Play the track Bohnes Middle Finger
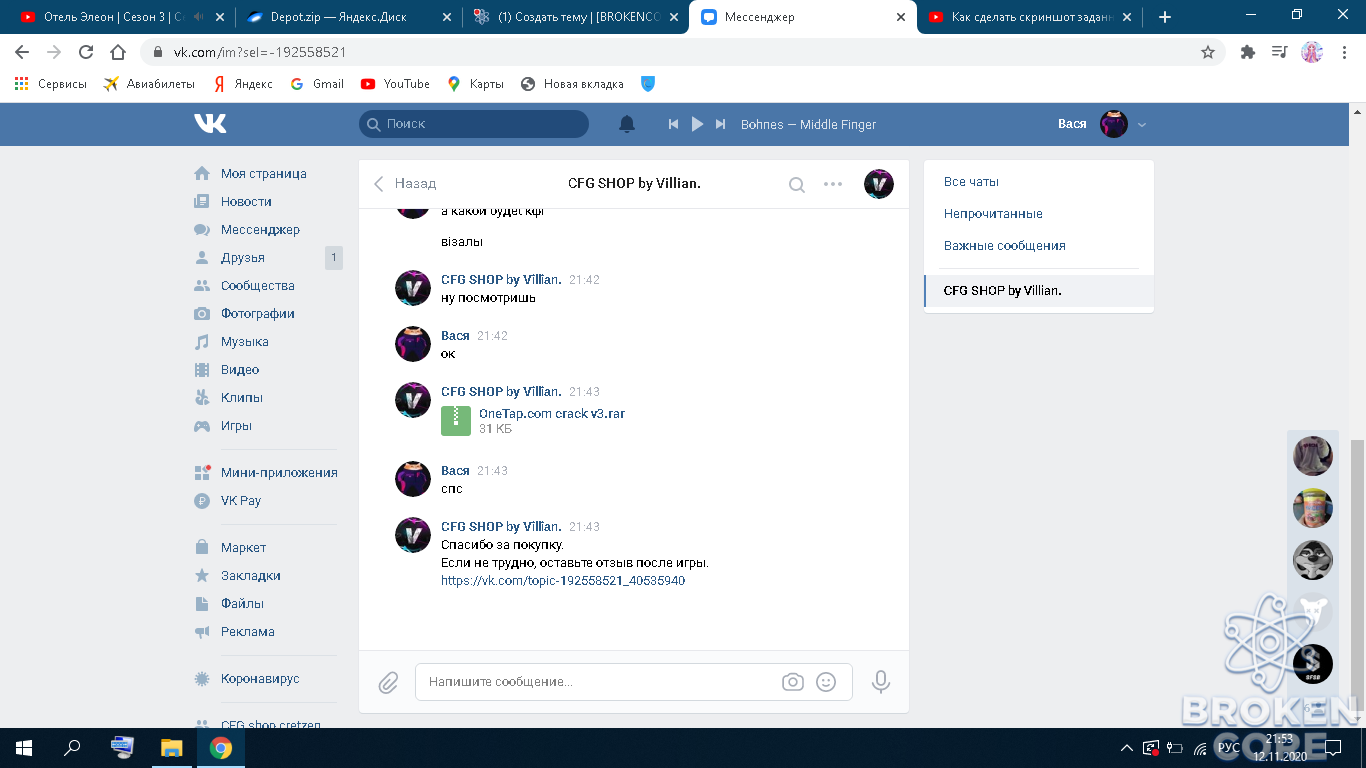The height and width of the screenshot is (768, 1366). coord(697,124)
